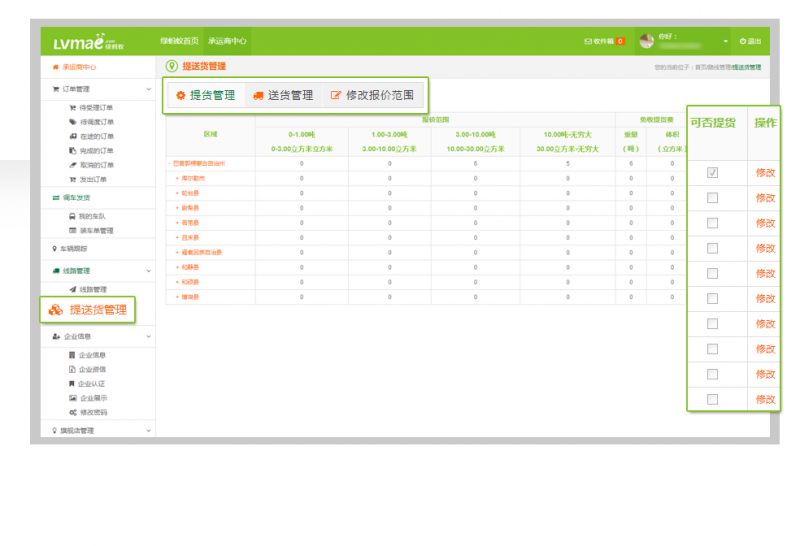Click the file icon for 企业资信

72,369
